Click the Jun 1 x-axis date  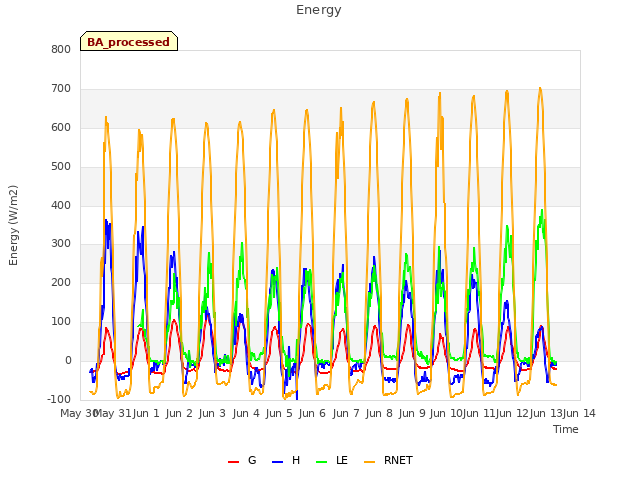click(x=146, y=413)
